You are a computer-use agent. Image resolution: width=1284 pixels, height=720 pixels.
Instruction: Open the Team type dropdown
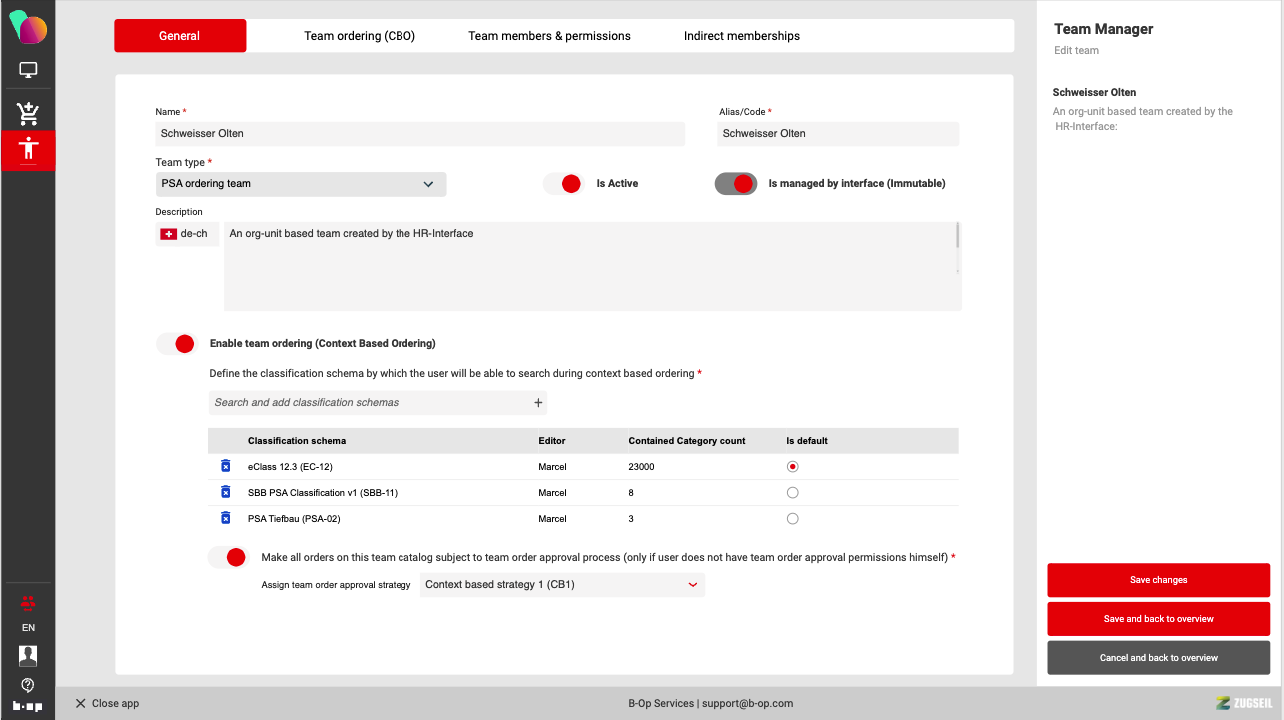[302, 184]
